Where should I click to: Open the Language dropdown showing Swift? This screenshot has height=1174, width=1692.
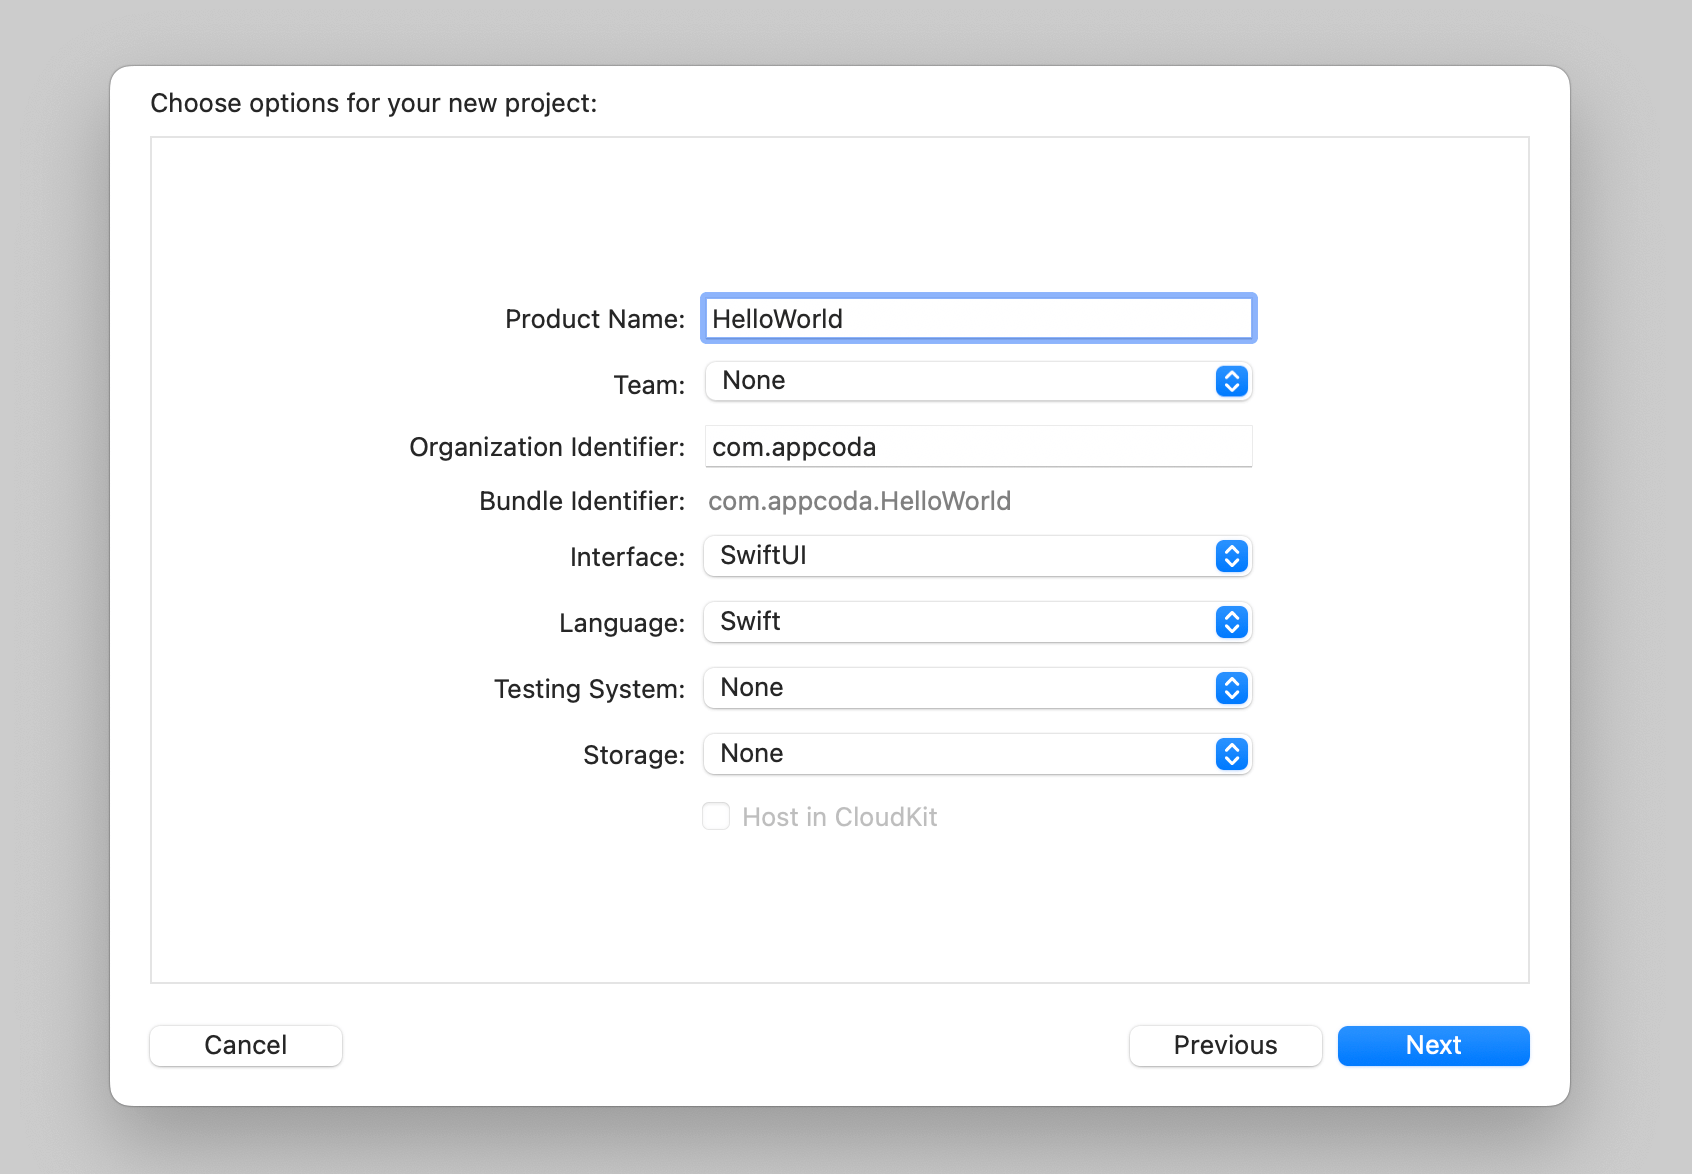coord(960,622)
